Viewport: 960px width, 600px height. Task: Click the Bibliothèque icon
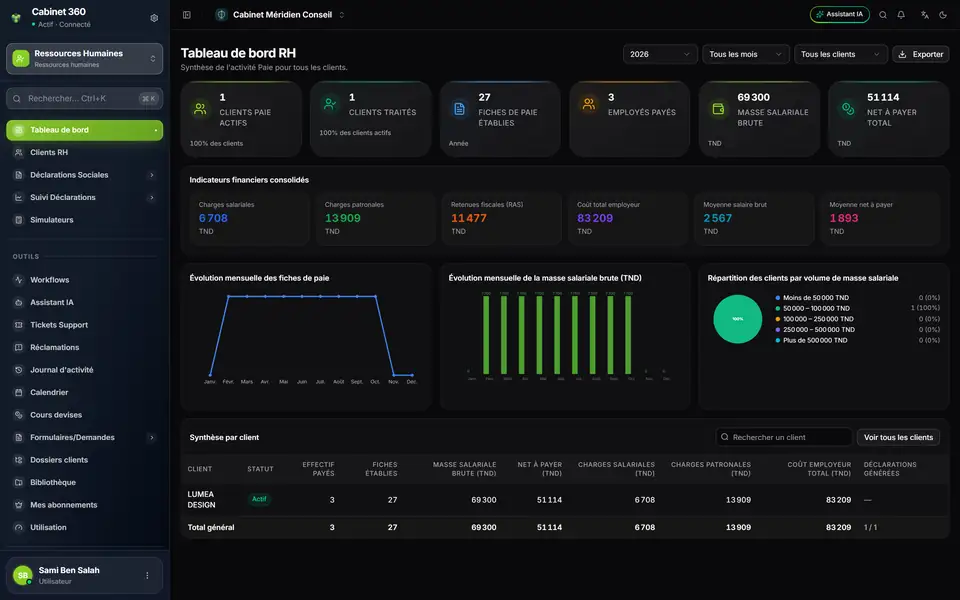click(18, 482)
